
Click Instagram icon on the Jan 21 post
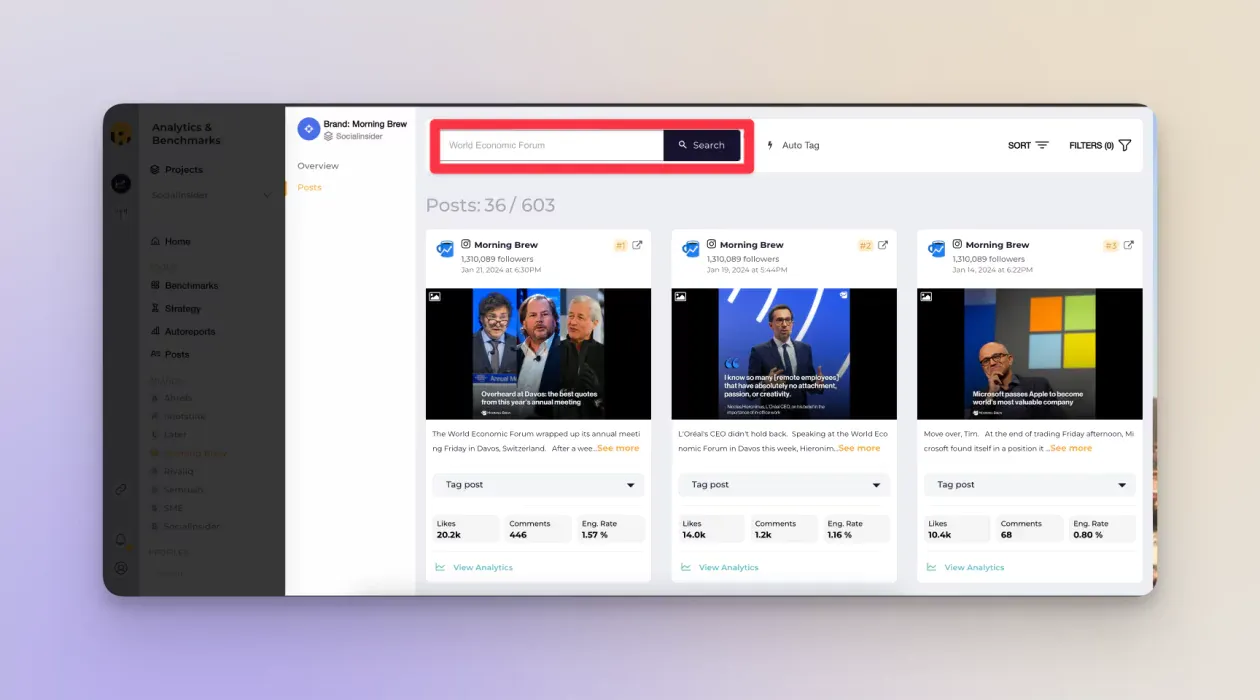click(466, 244)
